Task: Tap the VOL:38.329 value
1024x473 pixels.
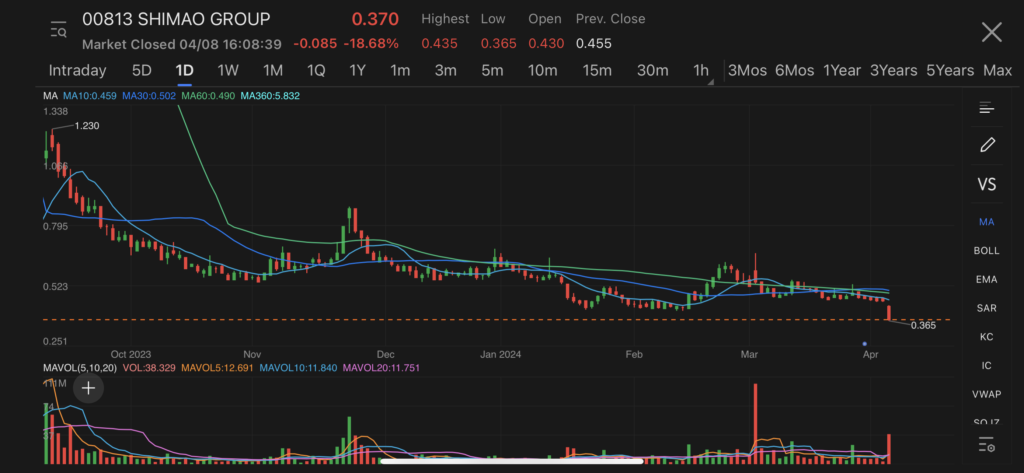Action: click(x=150, y=368)
